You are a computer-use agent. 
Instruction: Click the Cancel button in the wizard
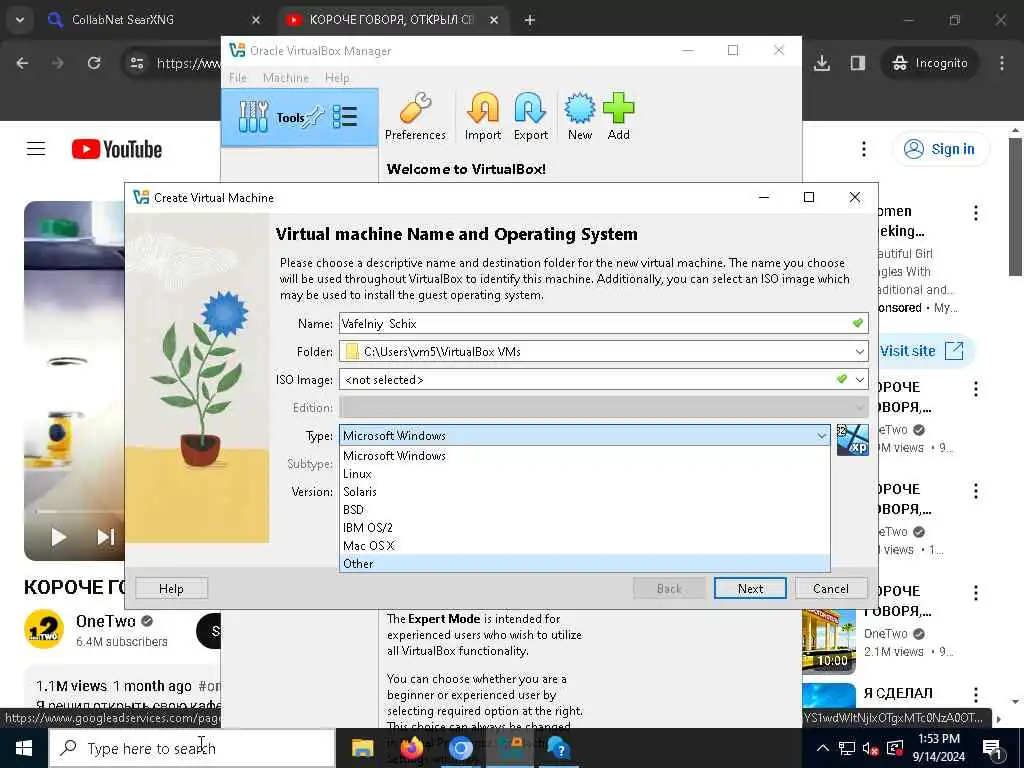click(x=831, y=588)
